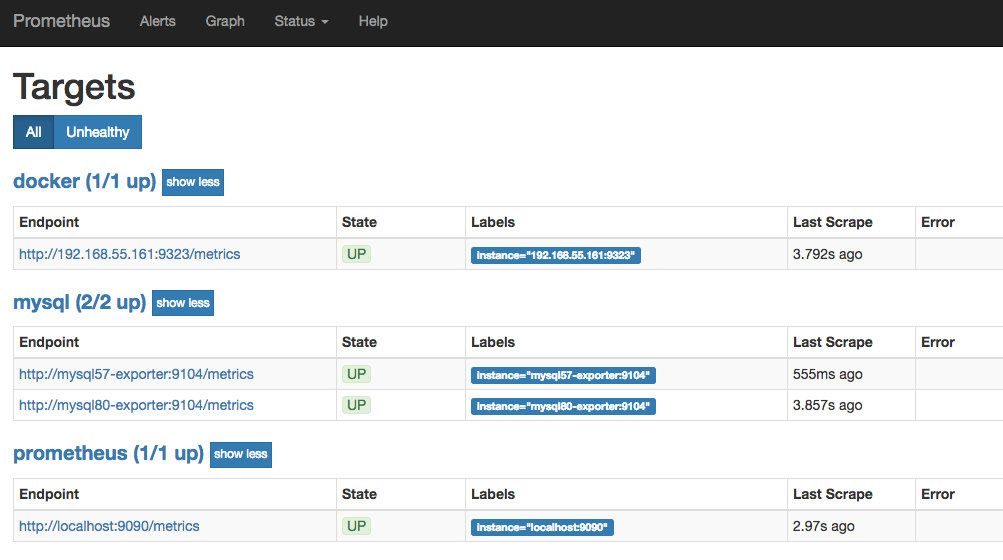This screenshot has height=560, width=1003.
Task: Select the All targets filter
Action: (x=33, y=132)
